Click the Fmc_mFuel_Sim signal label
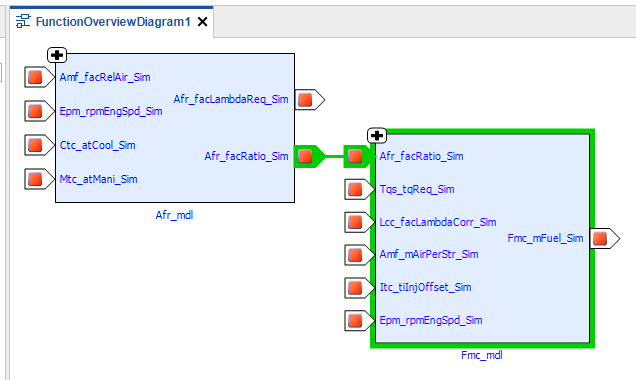 pyautogui.click(x=545, y=238)
